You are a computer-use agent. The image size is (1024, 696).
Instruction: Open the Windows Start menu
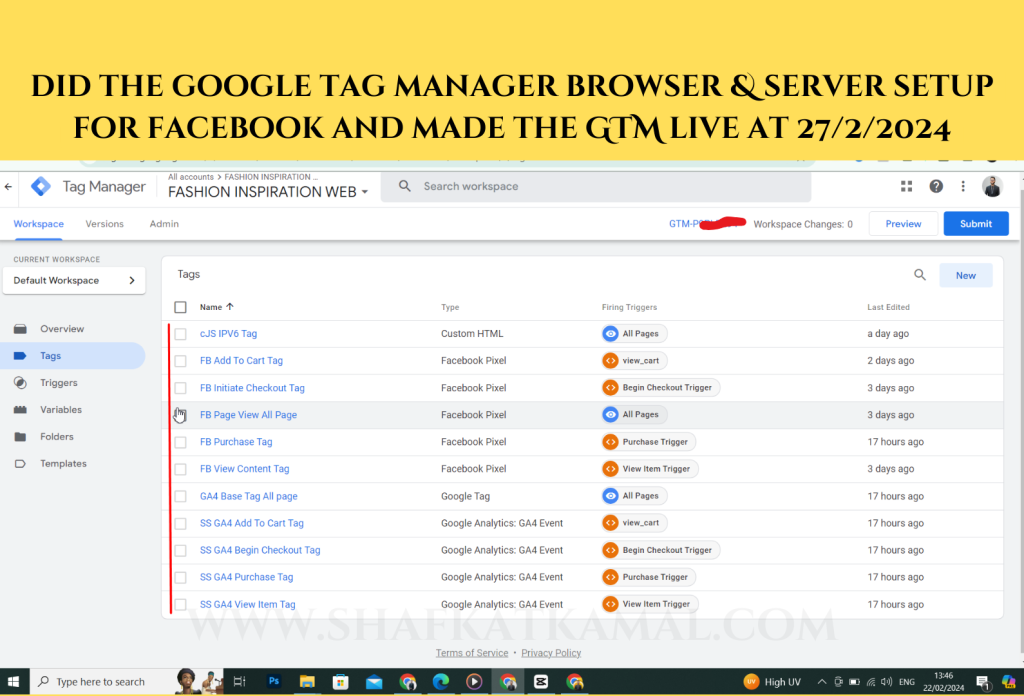[13, 682]
